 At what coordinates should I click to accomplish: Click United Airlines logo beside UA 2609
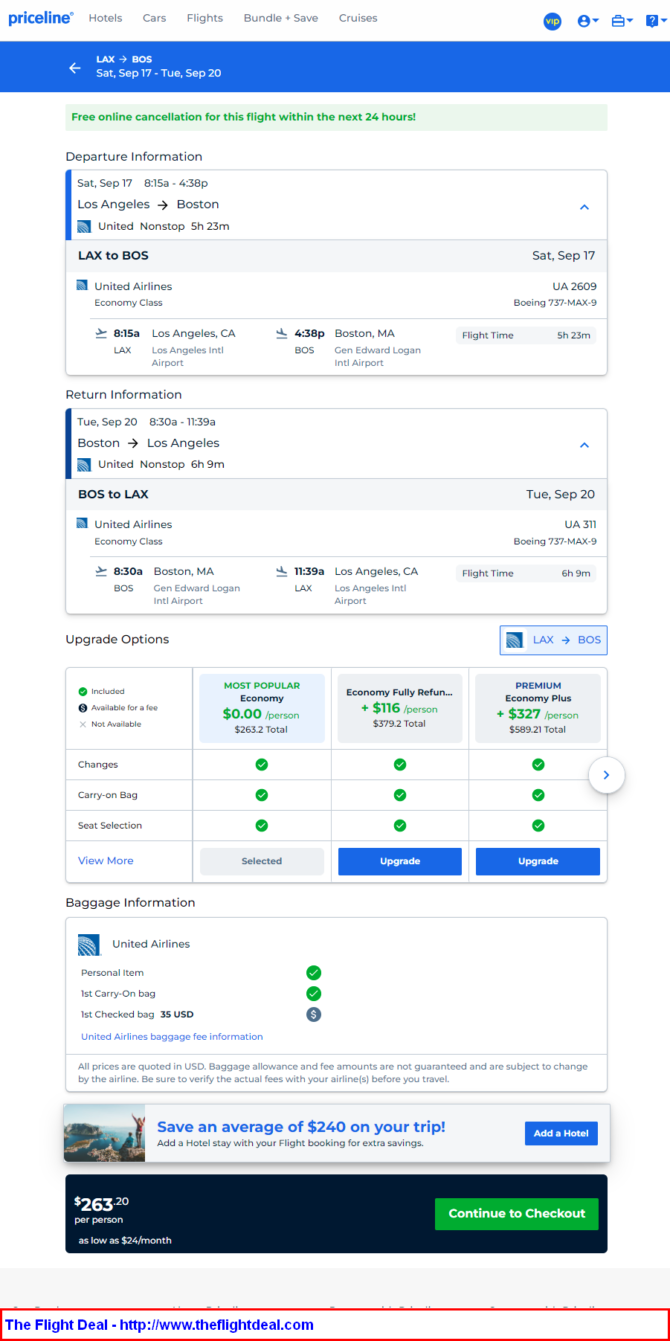coord(82,286)
